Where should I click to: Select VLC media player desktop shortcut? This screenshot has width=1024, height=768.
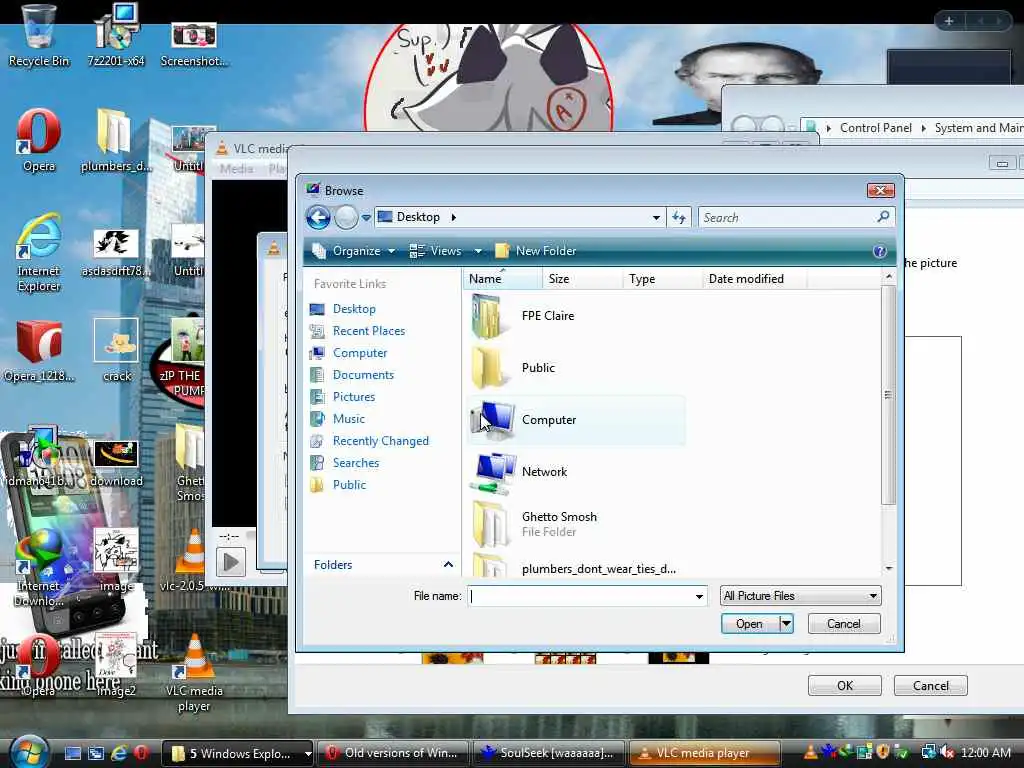194,673
